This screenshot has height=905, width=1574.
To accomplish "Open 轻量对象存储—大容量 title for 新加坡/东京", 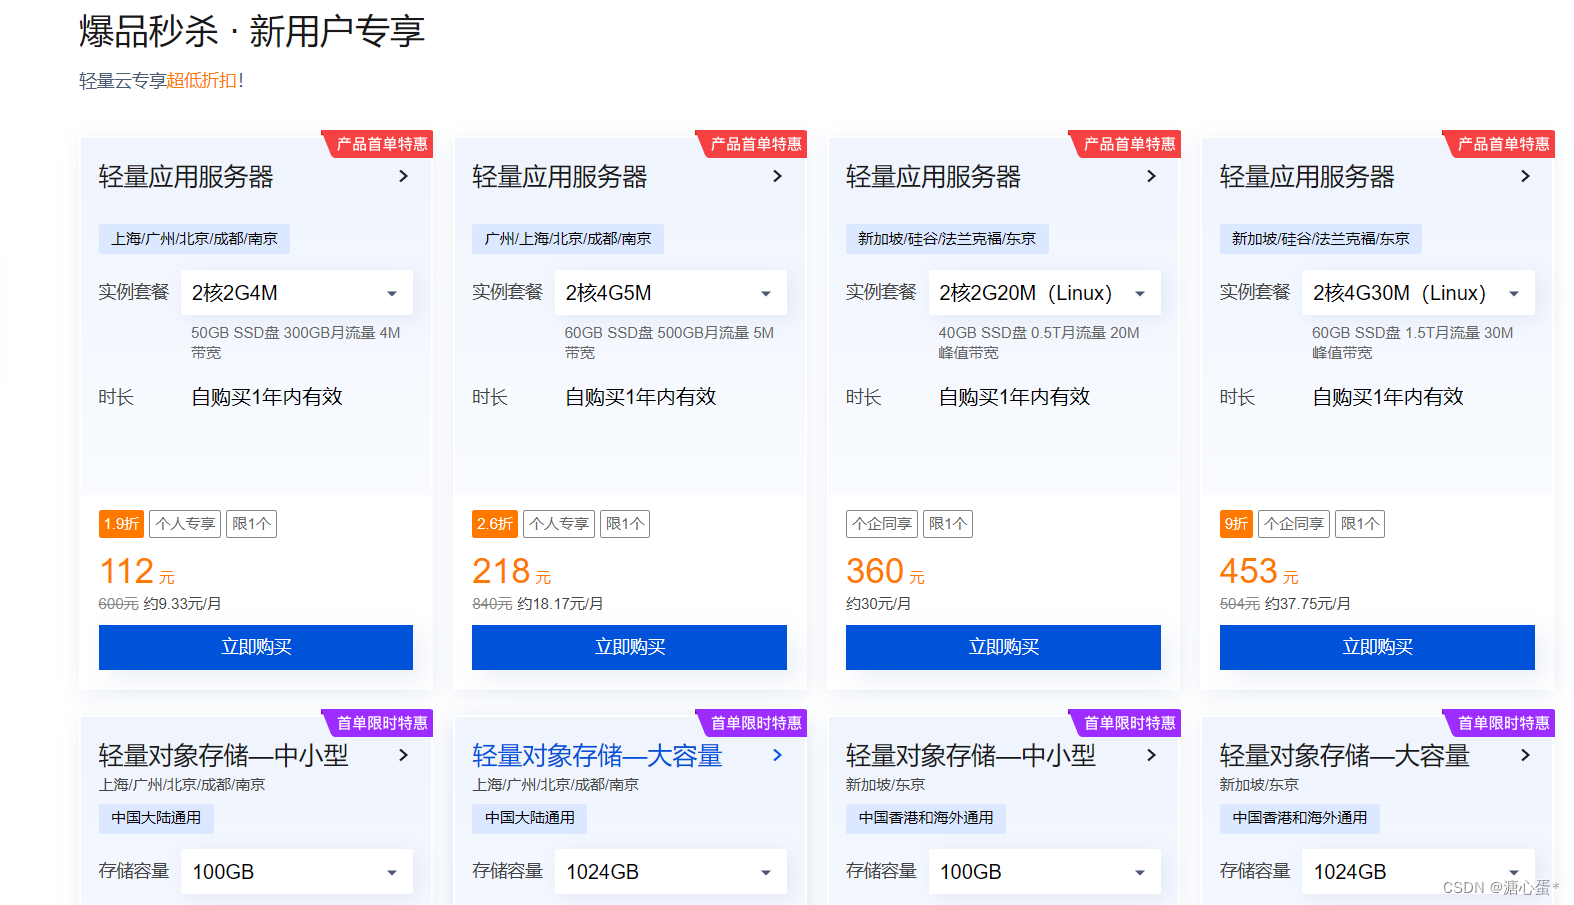I will click(1344, 756).
